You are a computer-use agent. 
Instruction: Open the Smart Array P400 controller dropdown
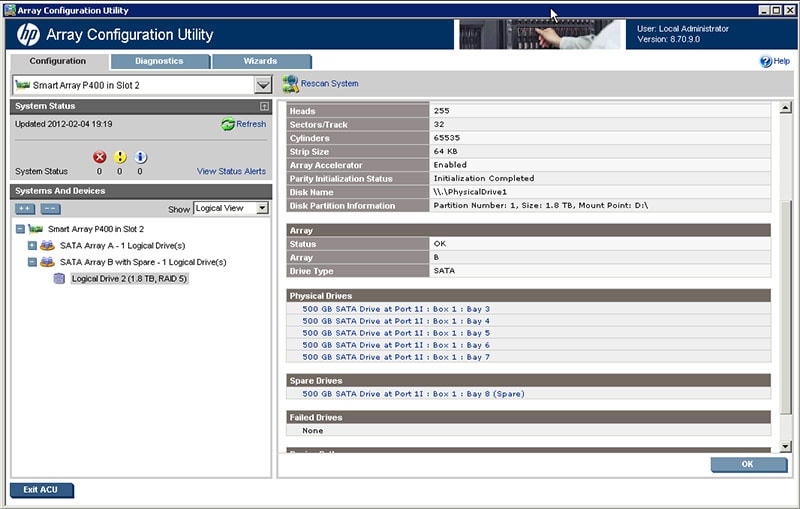(263, 86)
